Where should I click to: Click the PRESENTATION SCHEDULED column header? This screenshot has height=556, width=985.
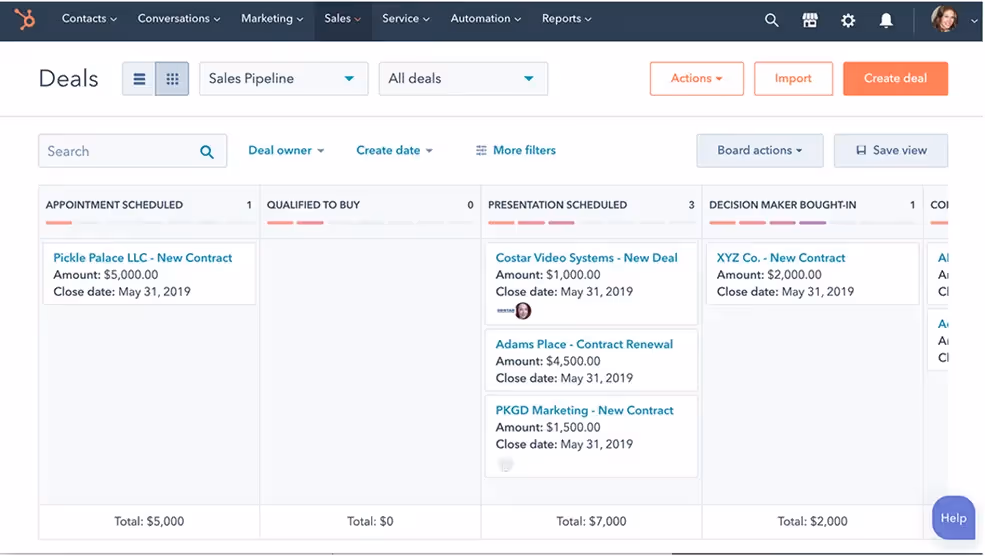pyautogui.click(x=557, y=205)
